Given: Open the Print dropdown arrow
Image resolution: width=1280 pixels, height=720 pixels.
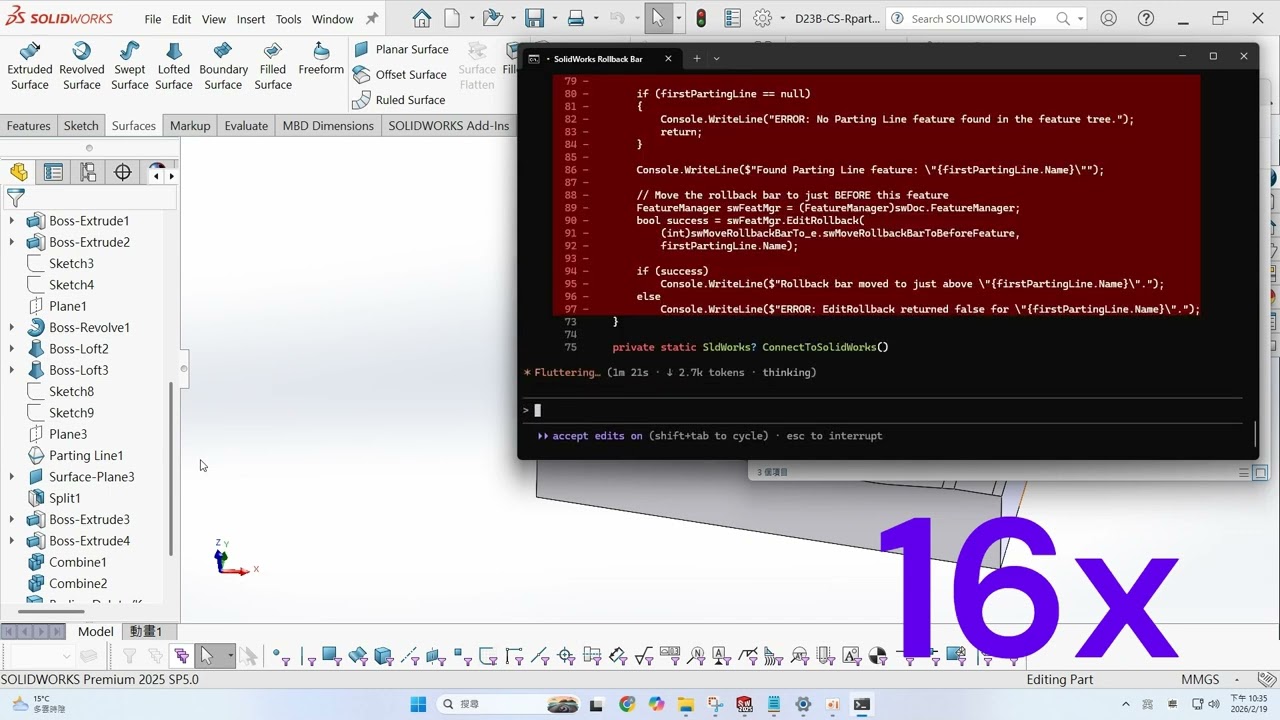Looking at the screenshot, I should coord(595,18).
